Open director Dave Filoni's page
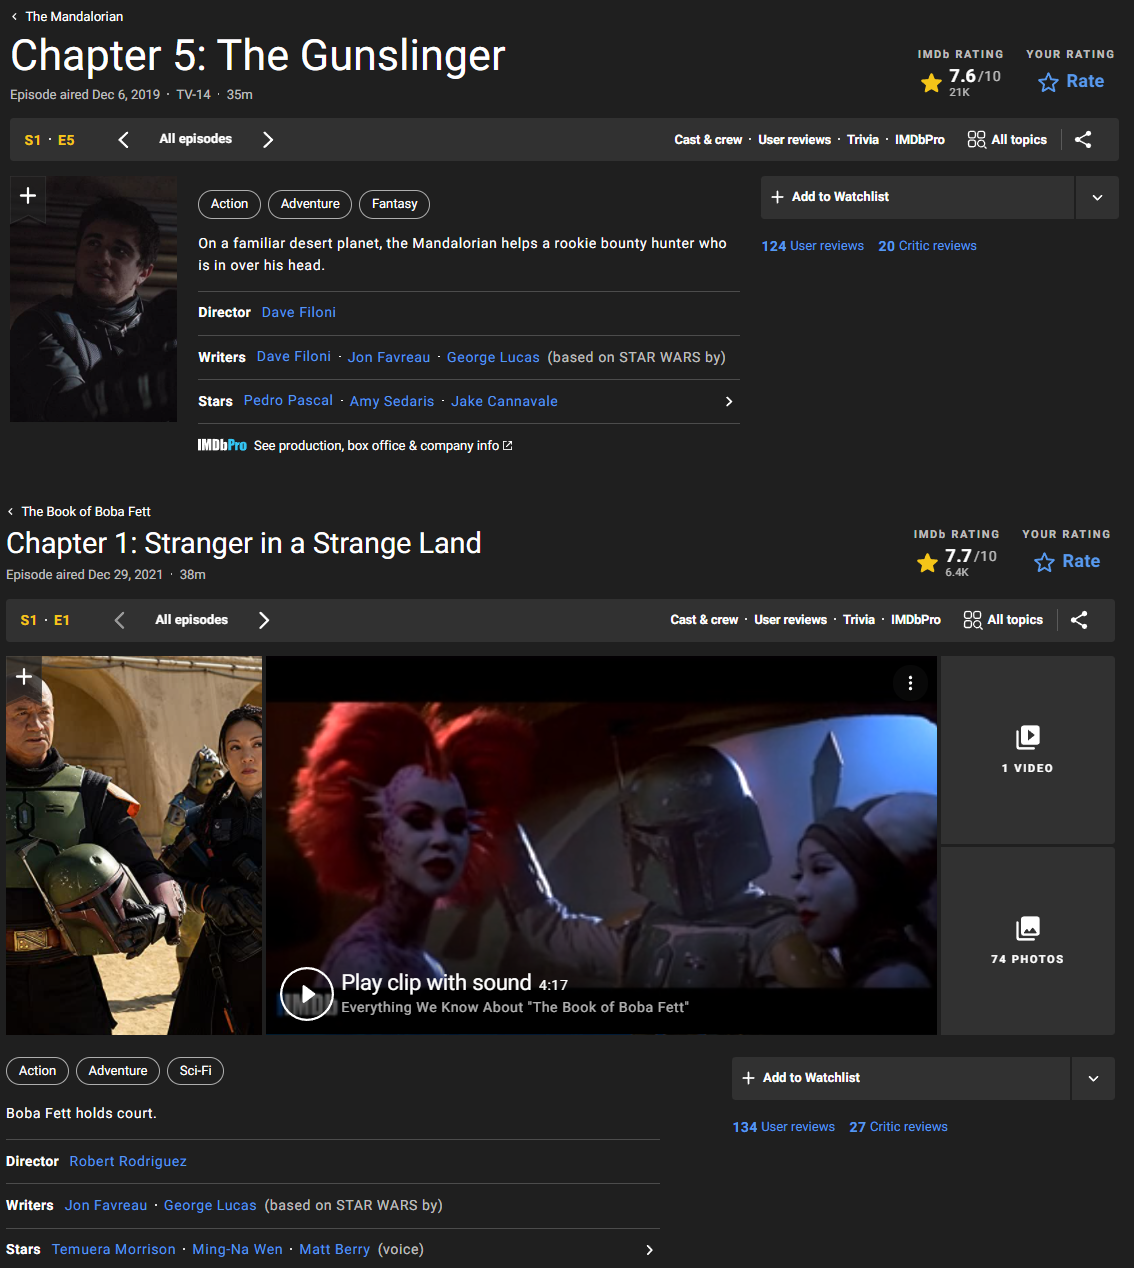 [299, 312]
